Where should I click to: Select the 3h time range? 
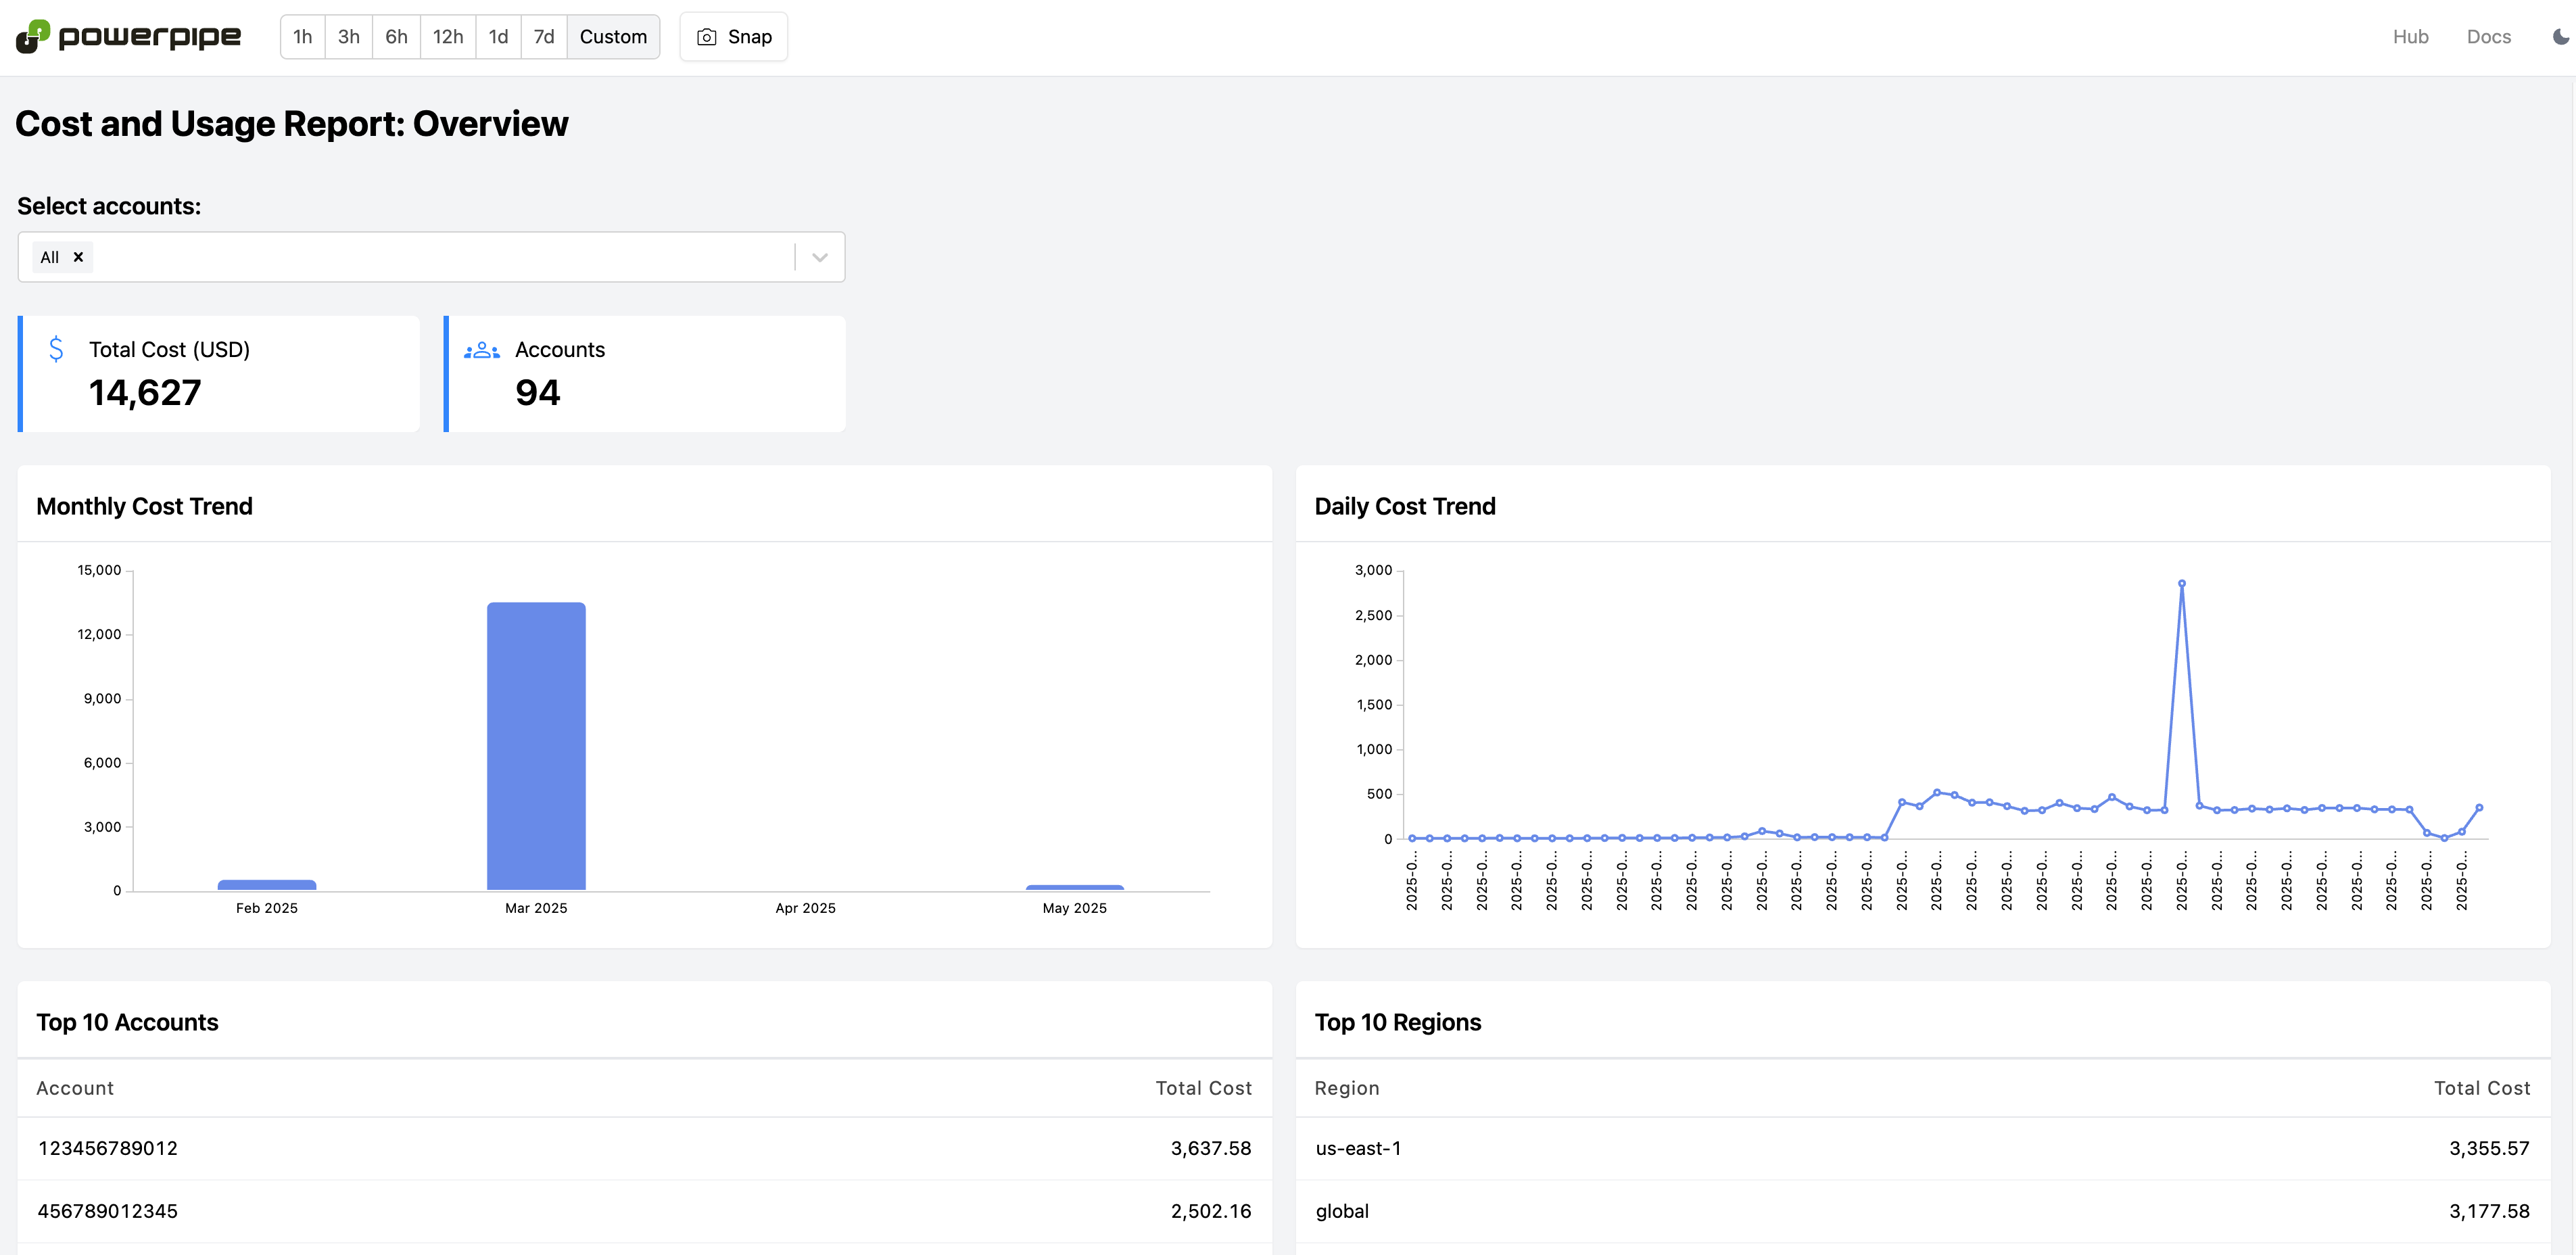[x=348, y=37]
